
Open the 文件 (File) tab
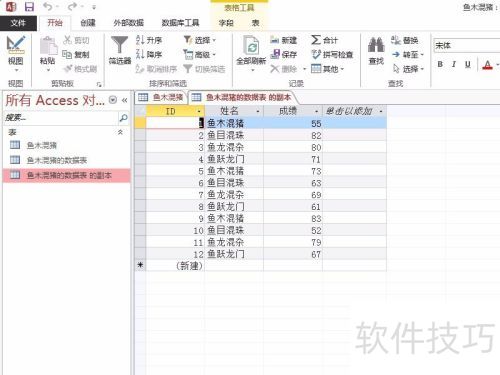[18, 23]
